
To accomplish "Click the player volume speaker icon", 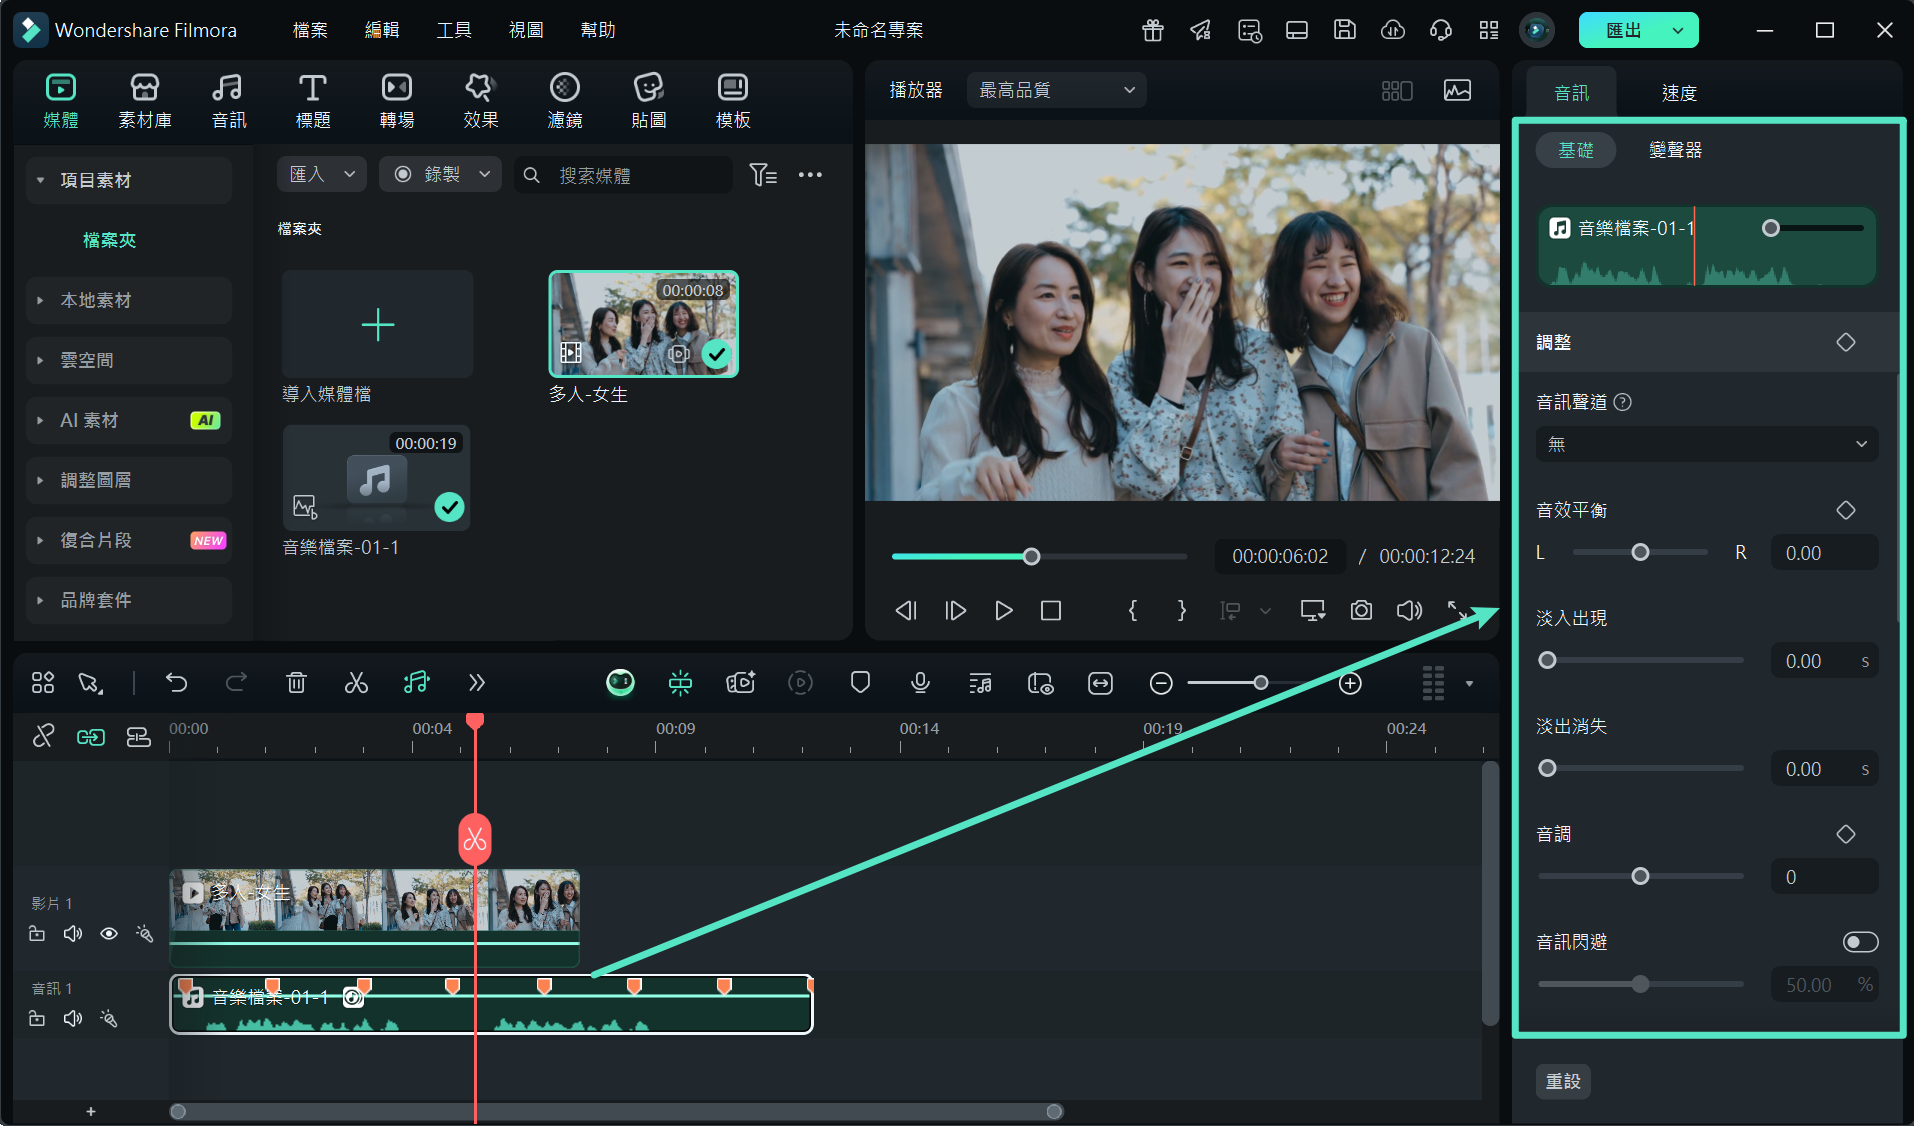I will click(1409, 610).
